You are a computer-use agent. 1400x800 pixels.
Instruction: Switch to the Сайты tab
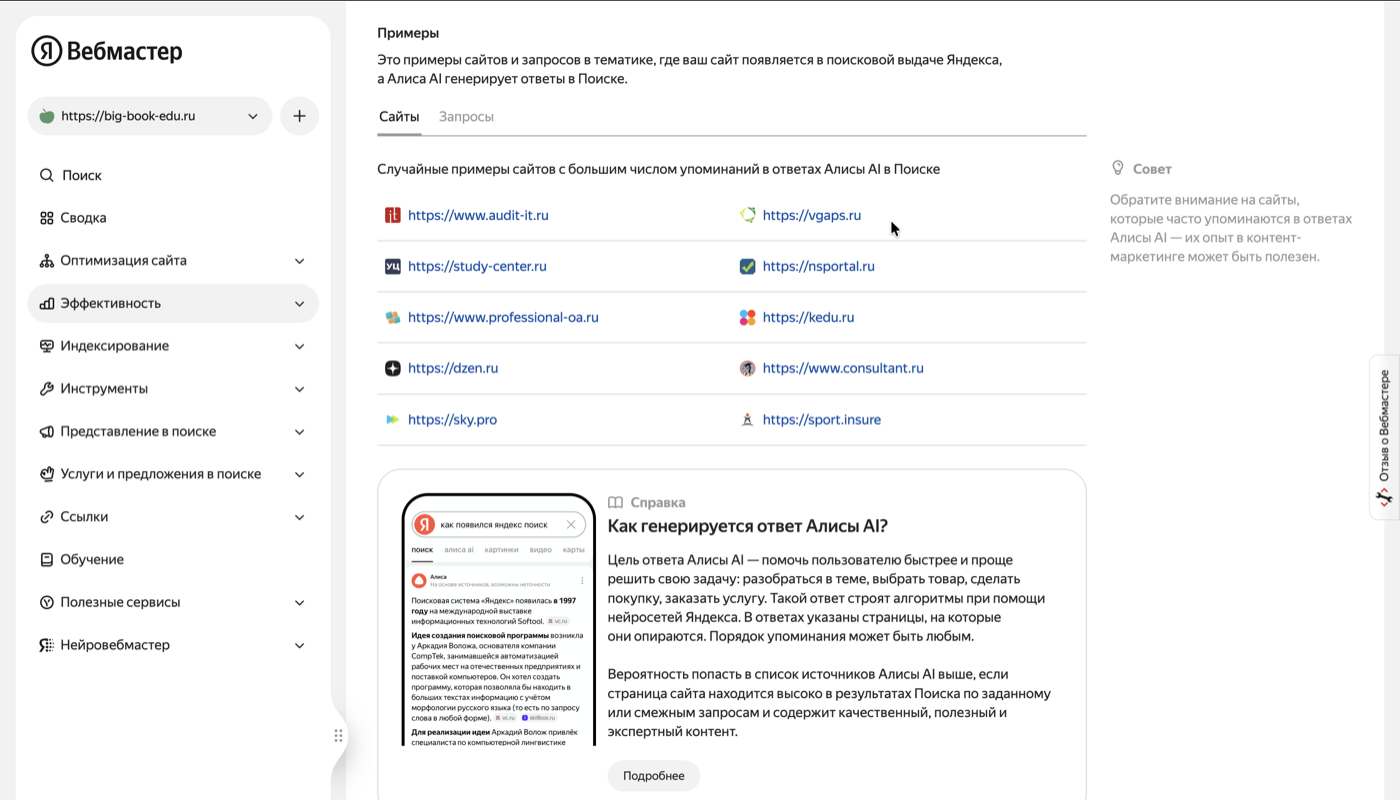coord(399,117)
